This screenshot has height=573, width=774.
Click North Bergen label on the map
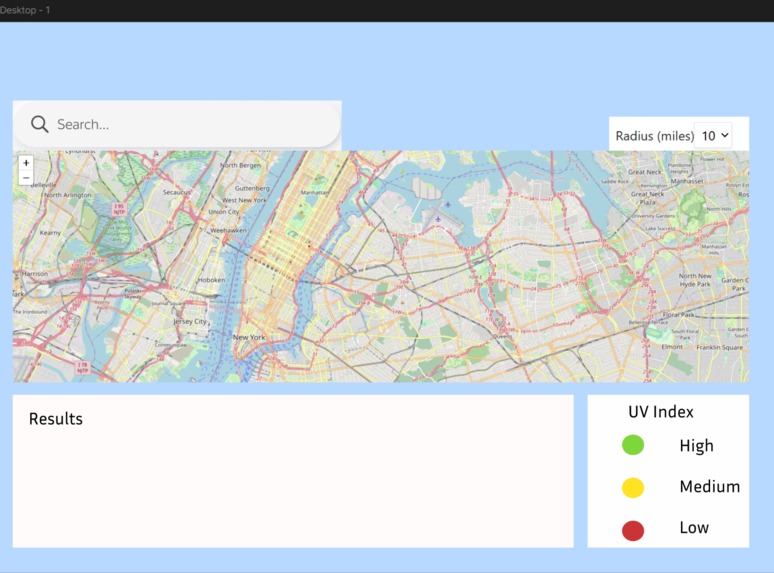click(240, 165)
